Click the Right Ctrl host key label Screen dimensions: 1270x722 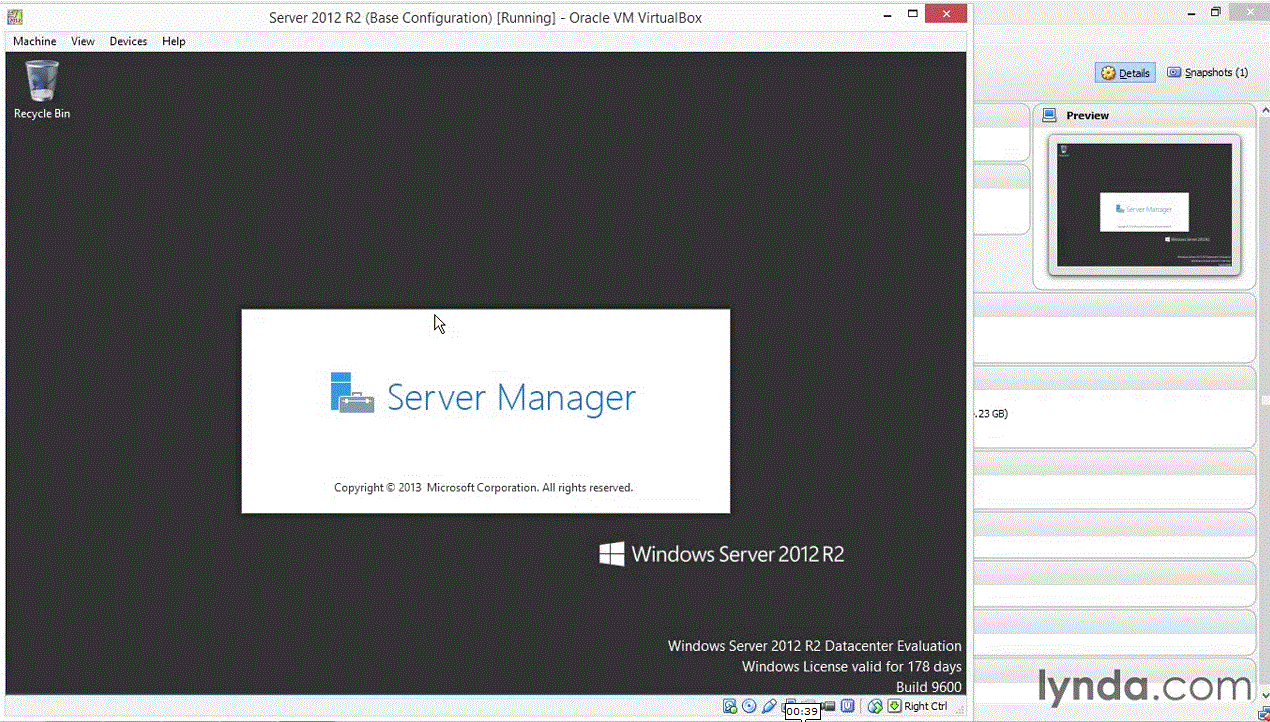pos(926,706)
